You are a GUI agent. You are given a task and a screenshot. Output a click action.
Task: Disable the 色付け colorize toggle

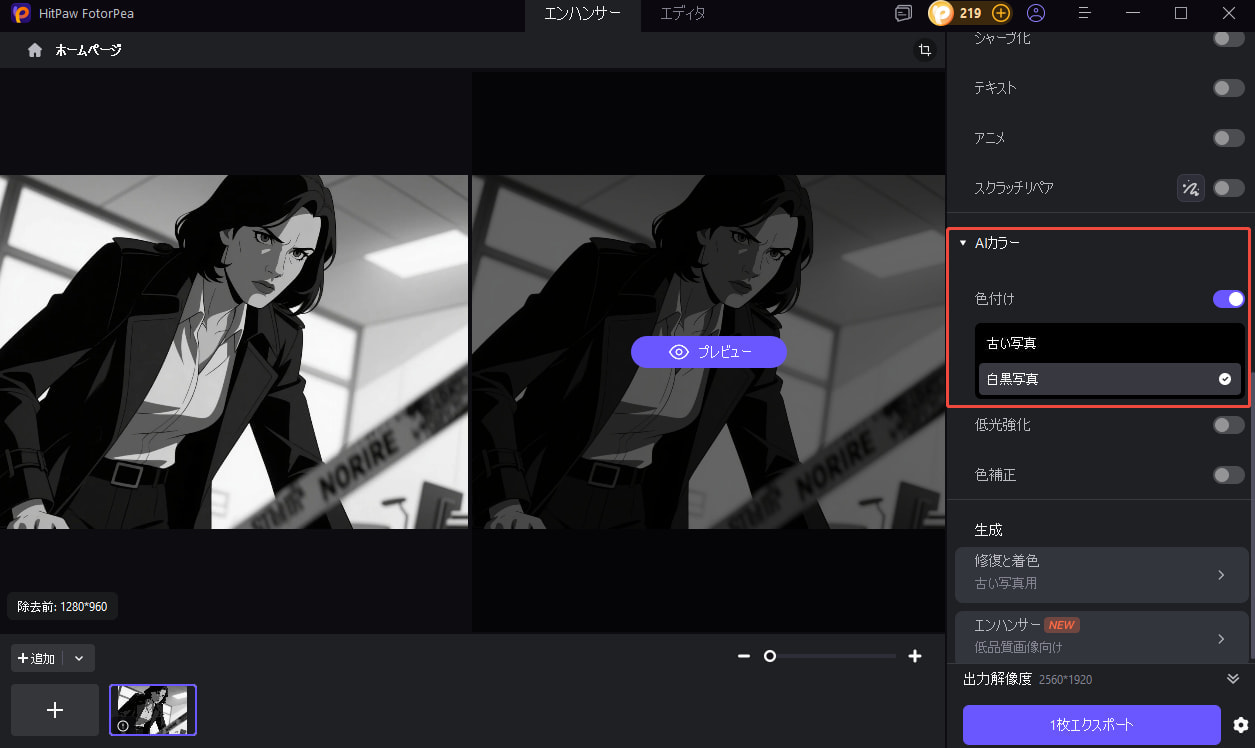[x=1228, y=299]
